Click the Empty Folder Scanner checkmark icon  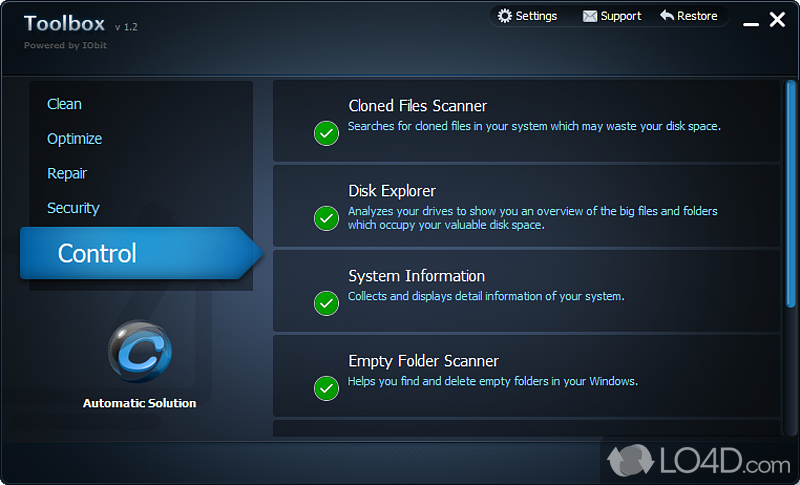click(x=327, y=389)
